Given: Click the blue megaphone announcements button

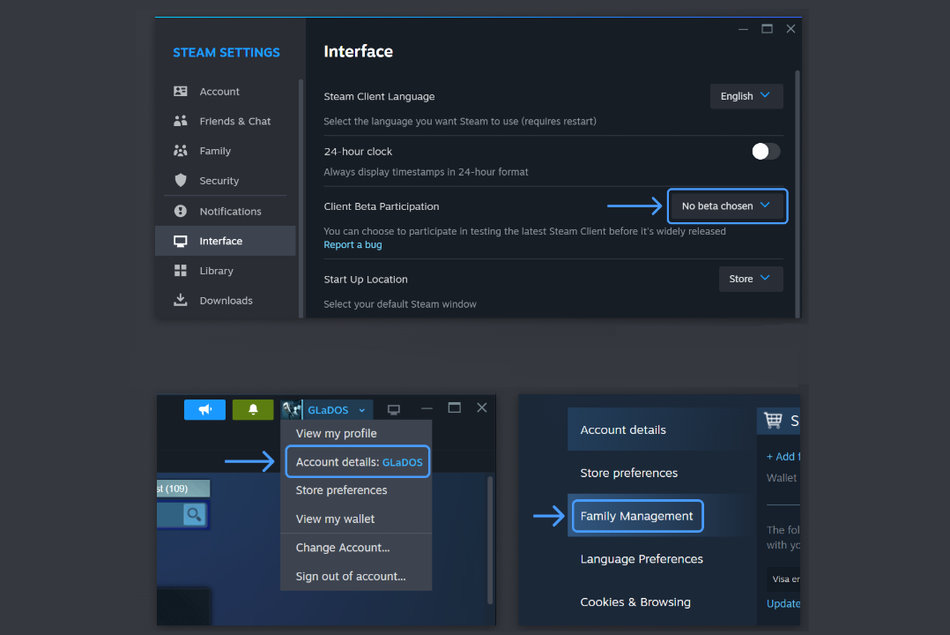Looking at the screenshot, I should (205, 410).
